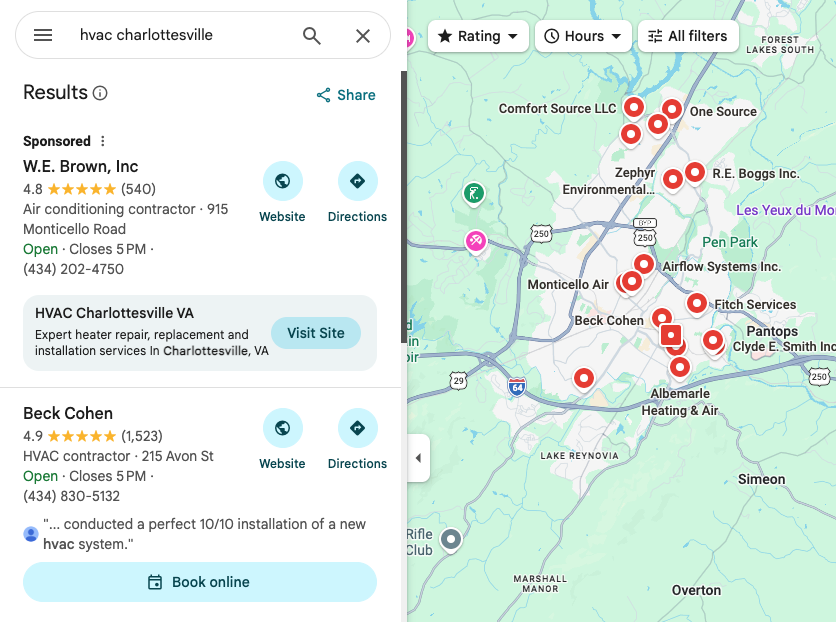Click Visit Site for HVAC Charlottesville VA
The height and width of the screenshot is (622, 836).
click(316, 333)
